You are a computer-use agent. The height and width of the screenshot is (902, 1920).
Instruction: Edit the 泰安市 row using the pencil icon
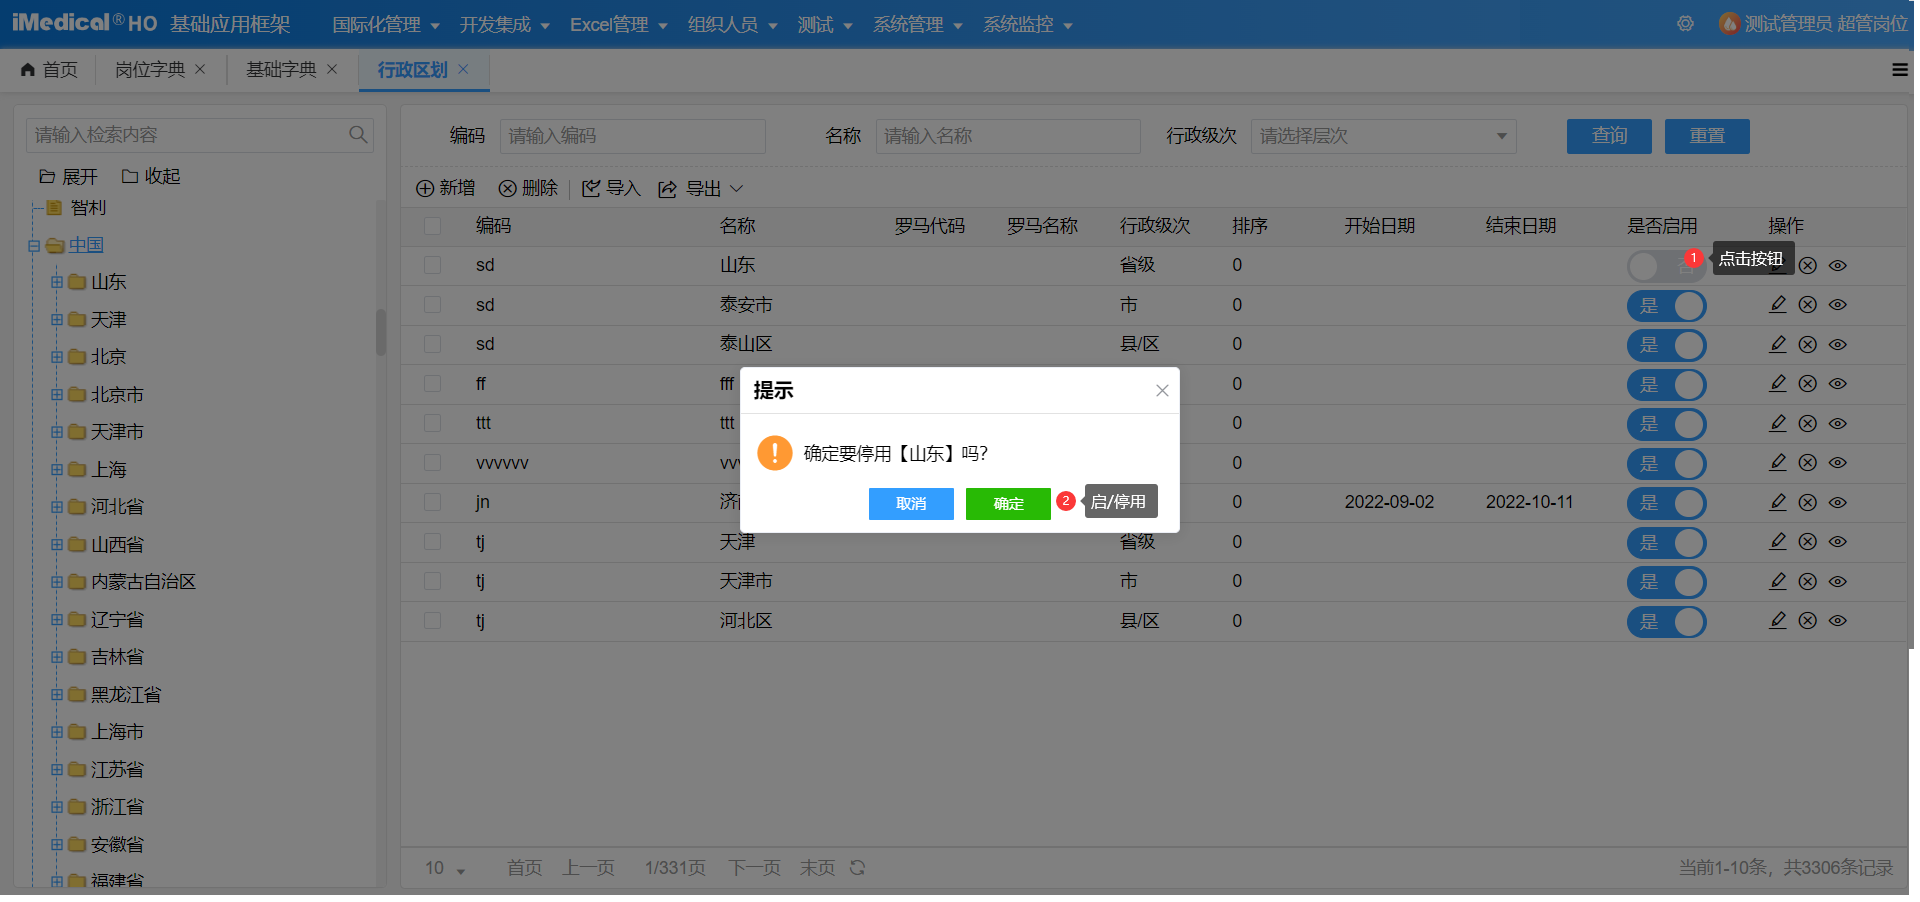[x=1777, y=305]
